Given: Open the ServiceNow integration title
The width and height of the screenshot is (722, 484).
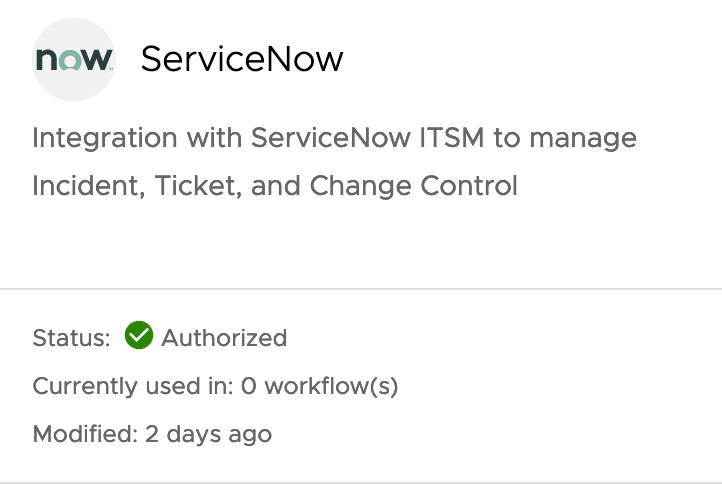Looking at the screenshot, I should tap(242, 60).
